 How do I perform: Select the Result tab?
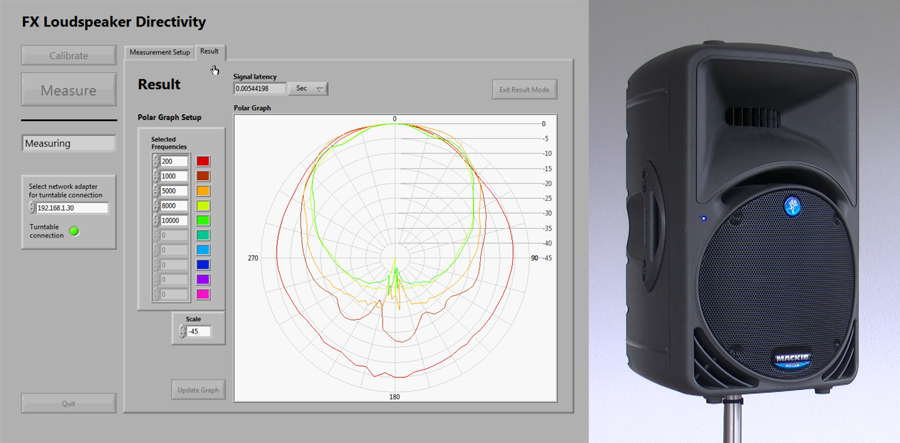pos(209,51)
